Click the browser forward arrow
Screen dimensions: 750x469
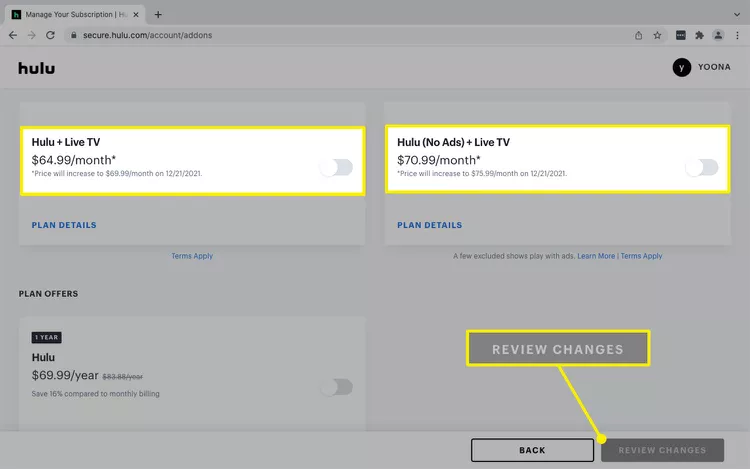point(32,35)
